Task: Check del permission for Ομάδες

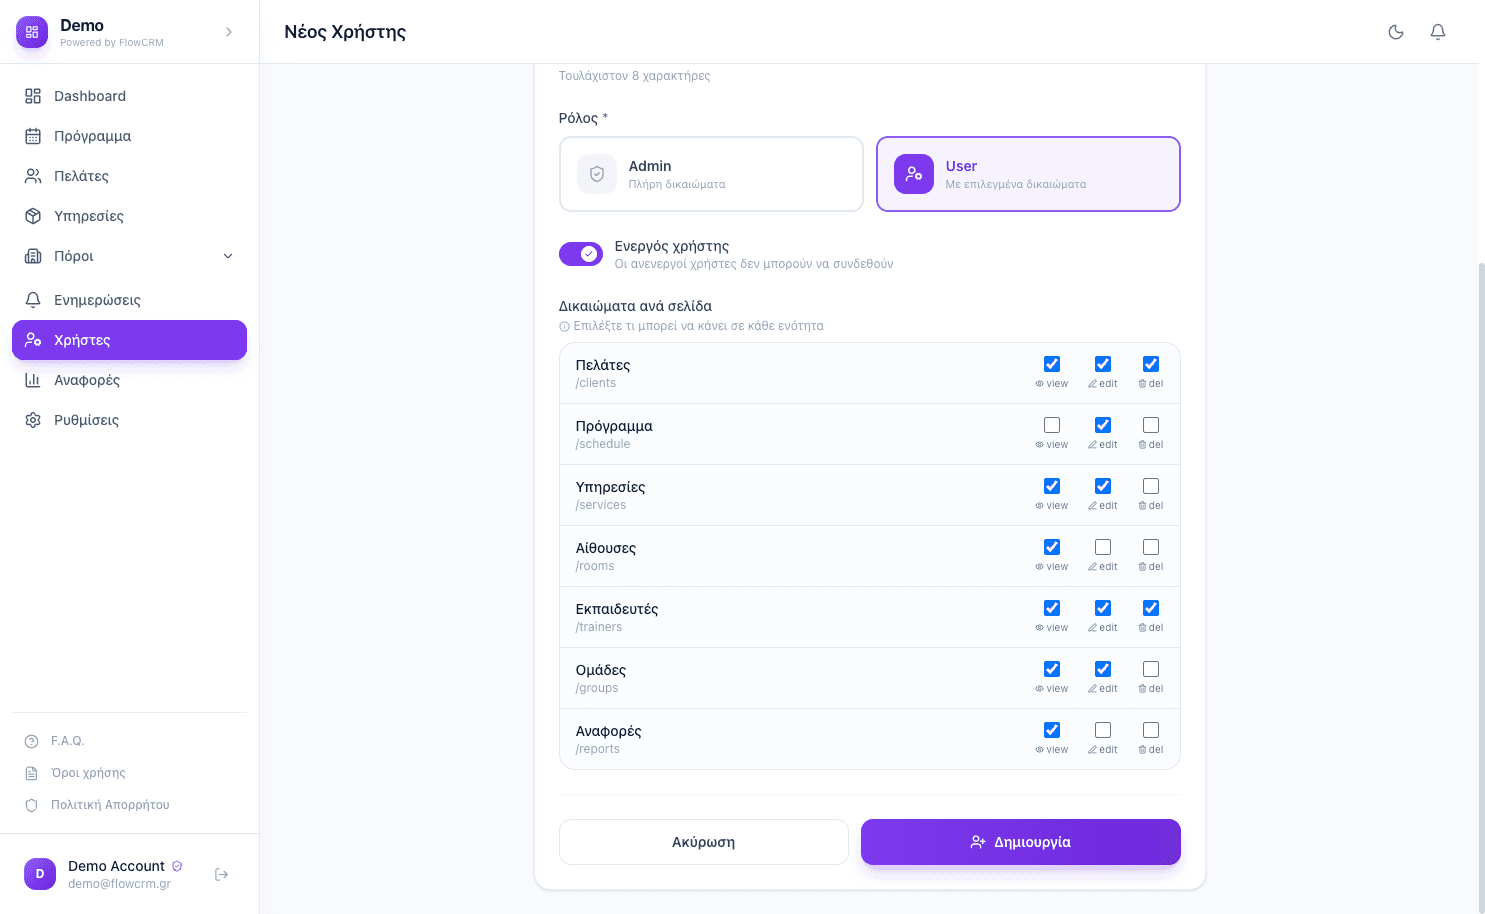Action: click(1151, 669)
